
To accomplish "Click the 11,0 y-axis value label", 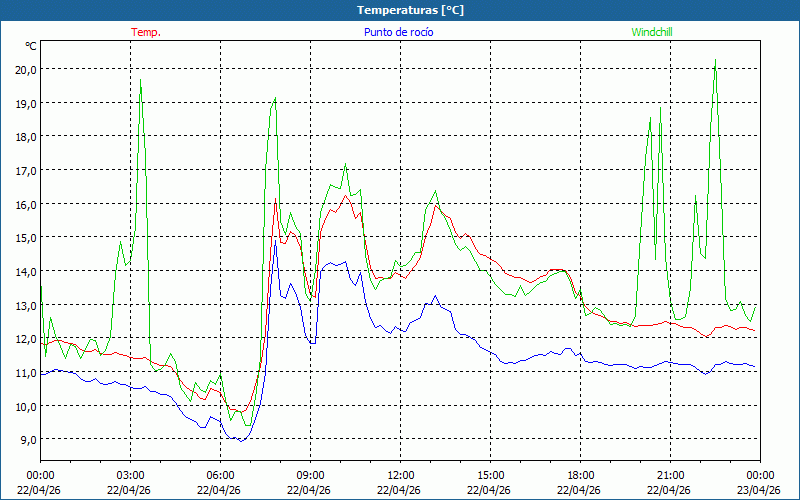I will pos(25,372).
